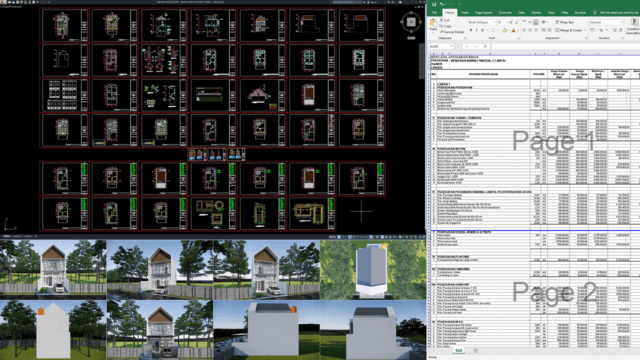Screen dimensions: 640x360
Task: Paste clipboard contents in Excel
Action: click(x=433, y=25)
